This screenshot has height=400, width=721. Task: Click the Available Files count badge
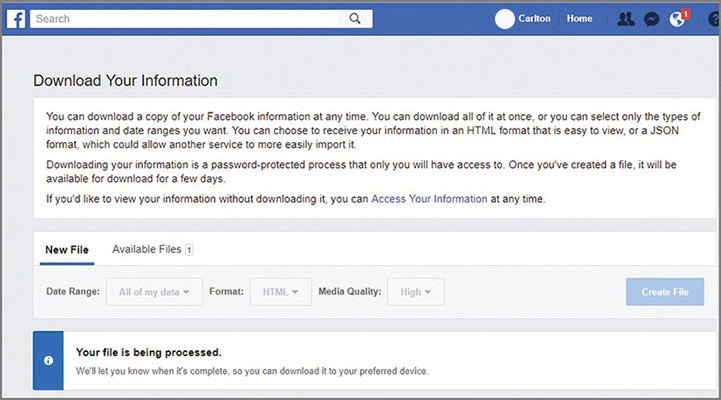click(189, 249)
